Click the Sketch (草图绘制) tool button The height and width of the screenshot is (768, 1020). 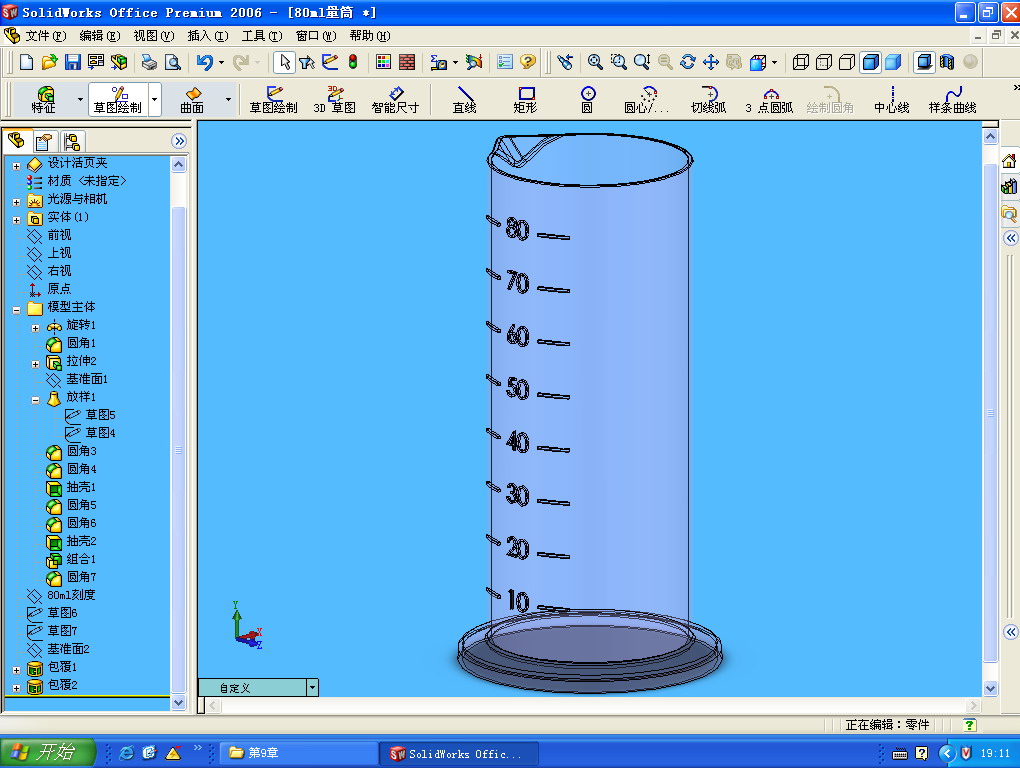pyautogui.click(x=273, y=99)
